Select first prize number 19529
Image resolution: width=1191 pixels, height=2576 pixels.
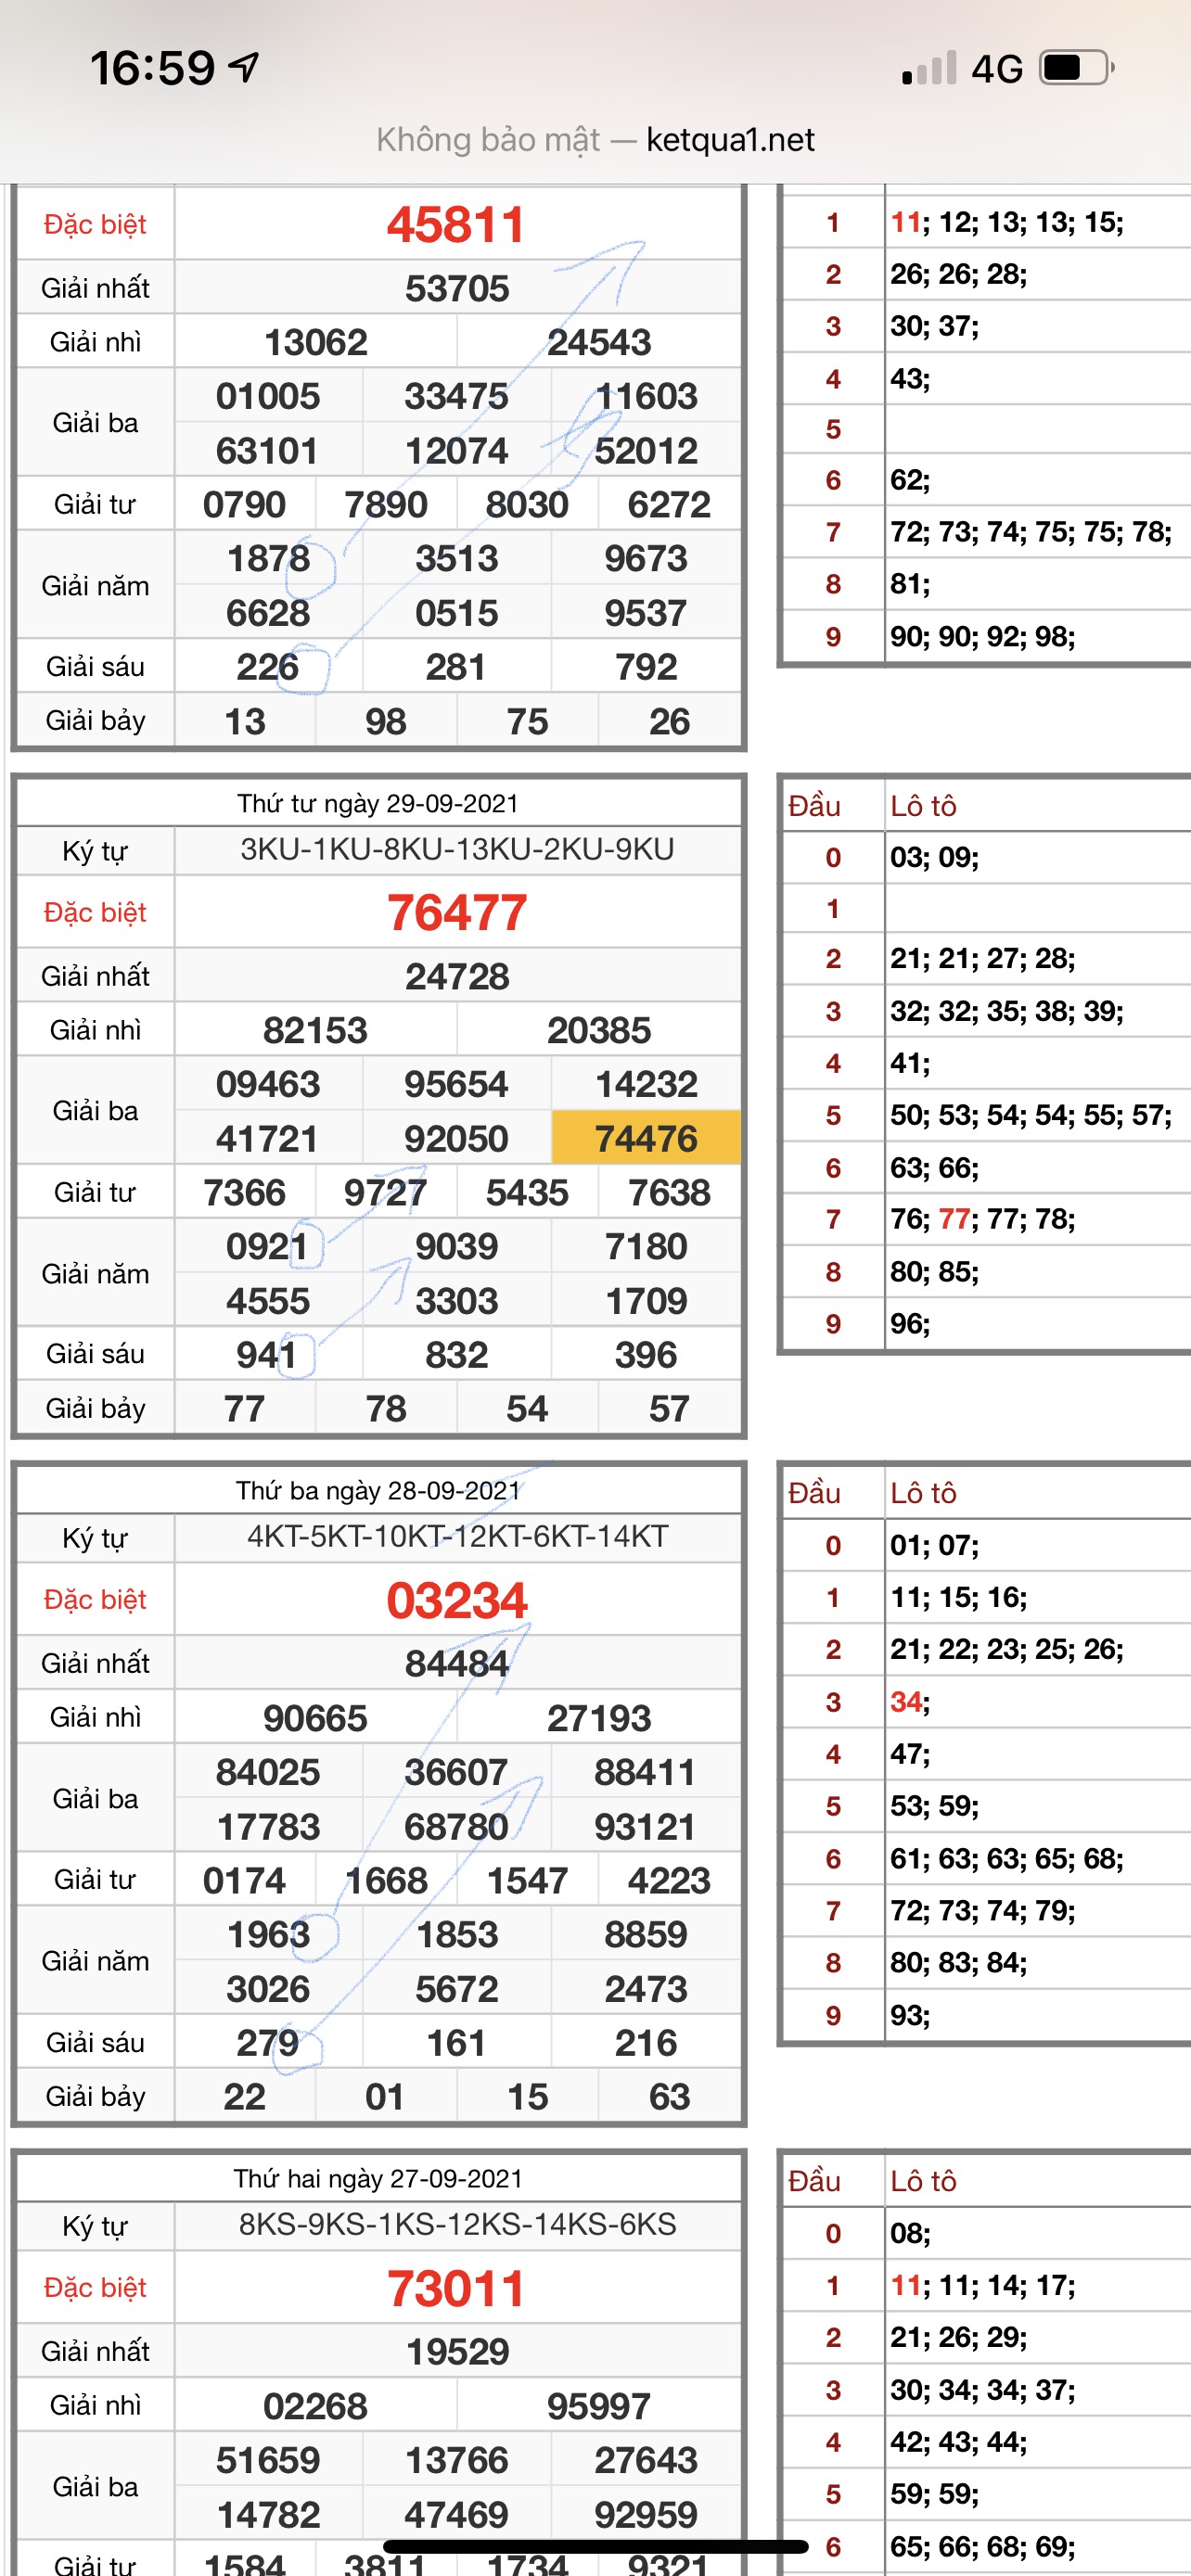457,2352
